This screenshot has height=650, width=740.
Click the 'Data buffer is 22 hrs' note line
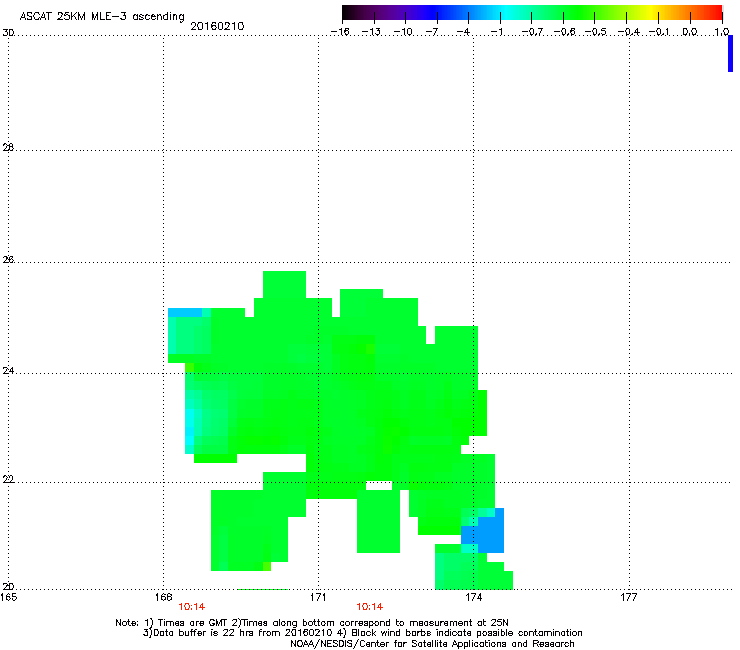(x=362, y=633)
